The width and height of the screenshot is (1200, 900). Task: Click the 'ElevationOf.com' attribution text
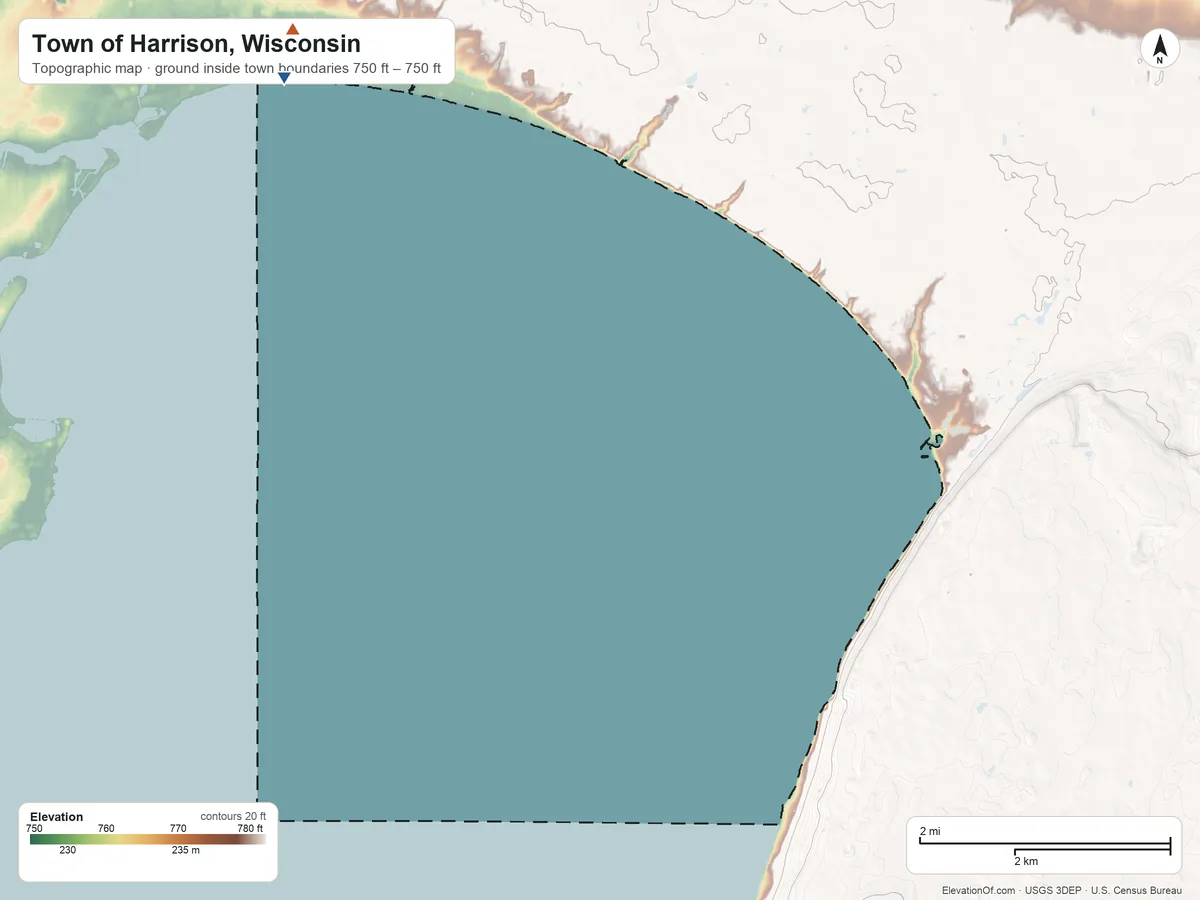point(980,890)
